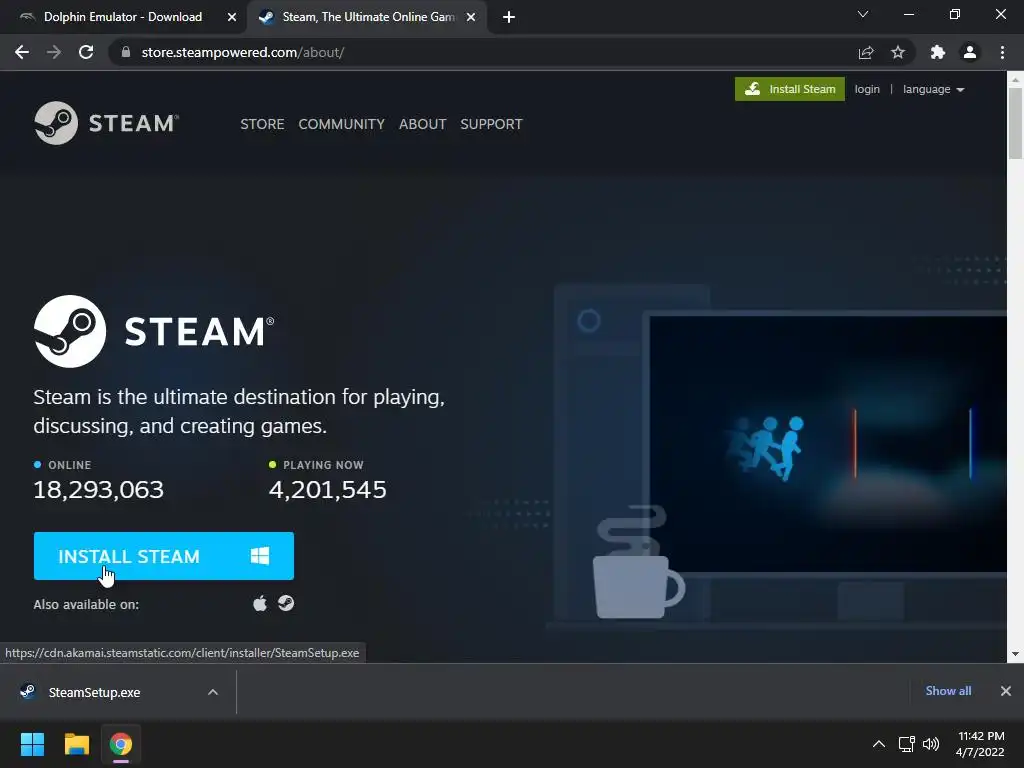The width and height of the screenshot is (1024, 768).
Task: Open the SteamSetup.exe download item
Action: (95, 692)
